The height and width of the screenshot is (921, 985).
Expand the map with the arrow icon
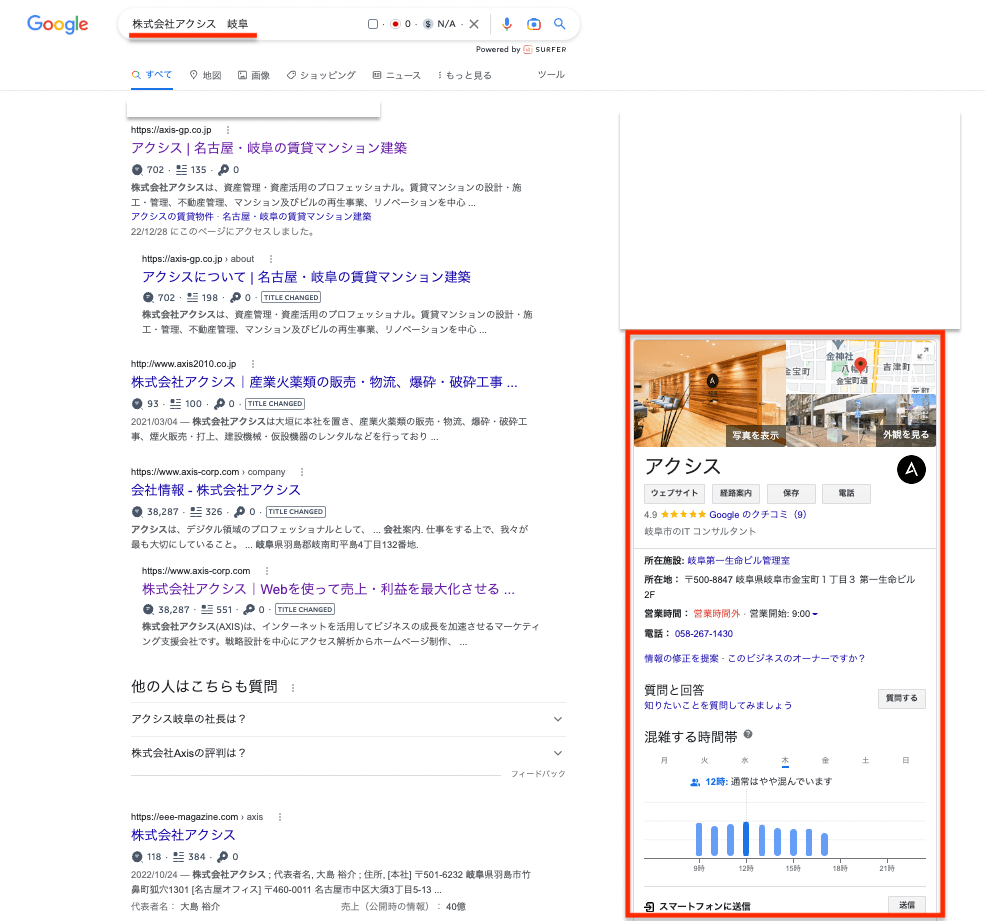[923, 352]
